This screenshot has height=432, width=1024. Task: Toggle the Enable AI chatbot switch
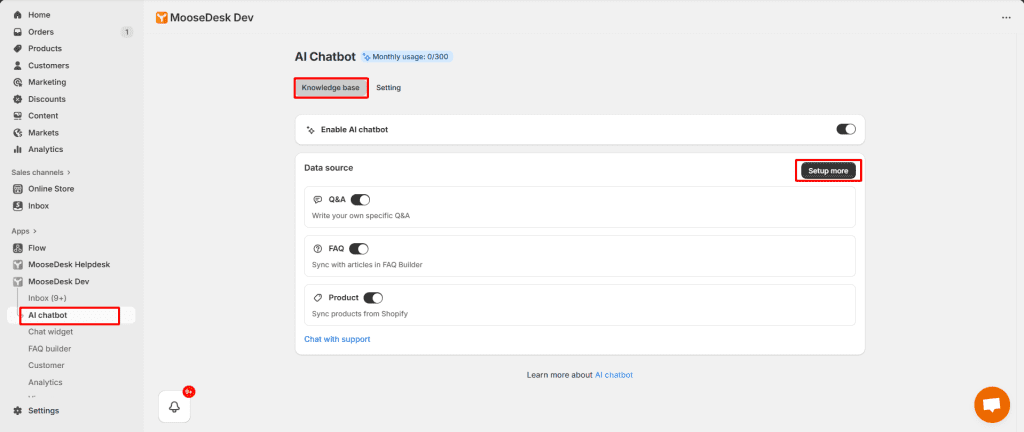846,129
